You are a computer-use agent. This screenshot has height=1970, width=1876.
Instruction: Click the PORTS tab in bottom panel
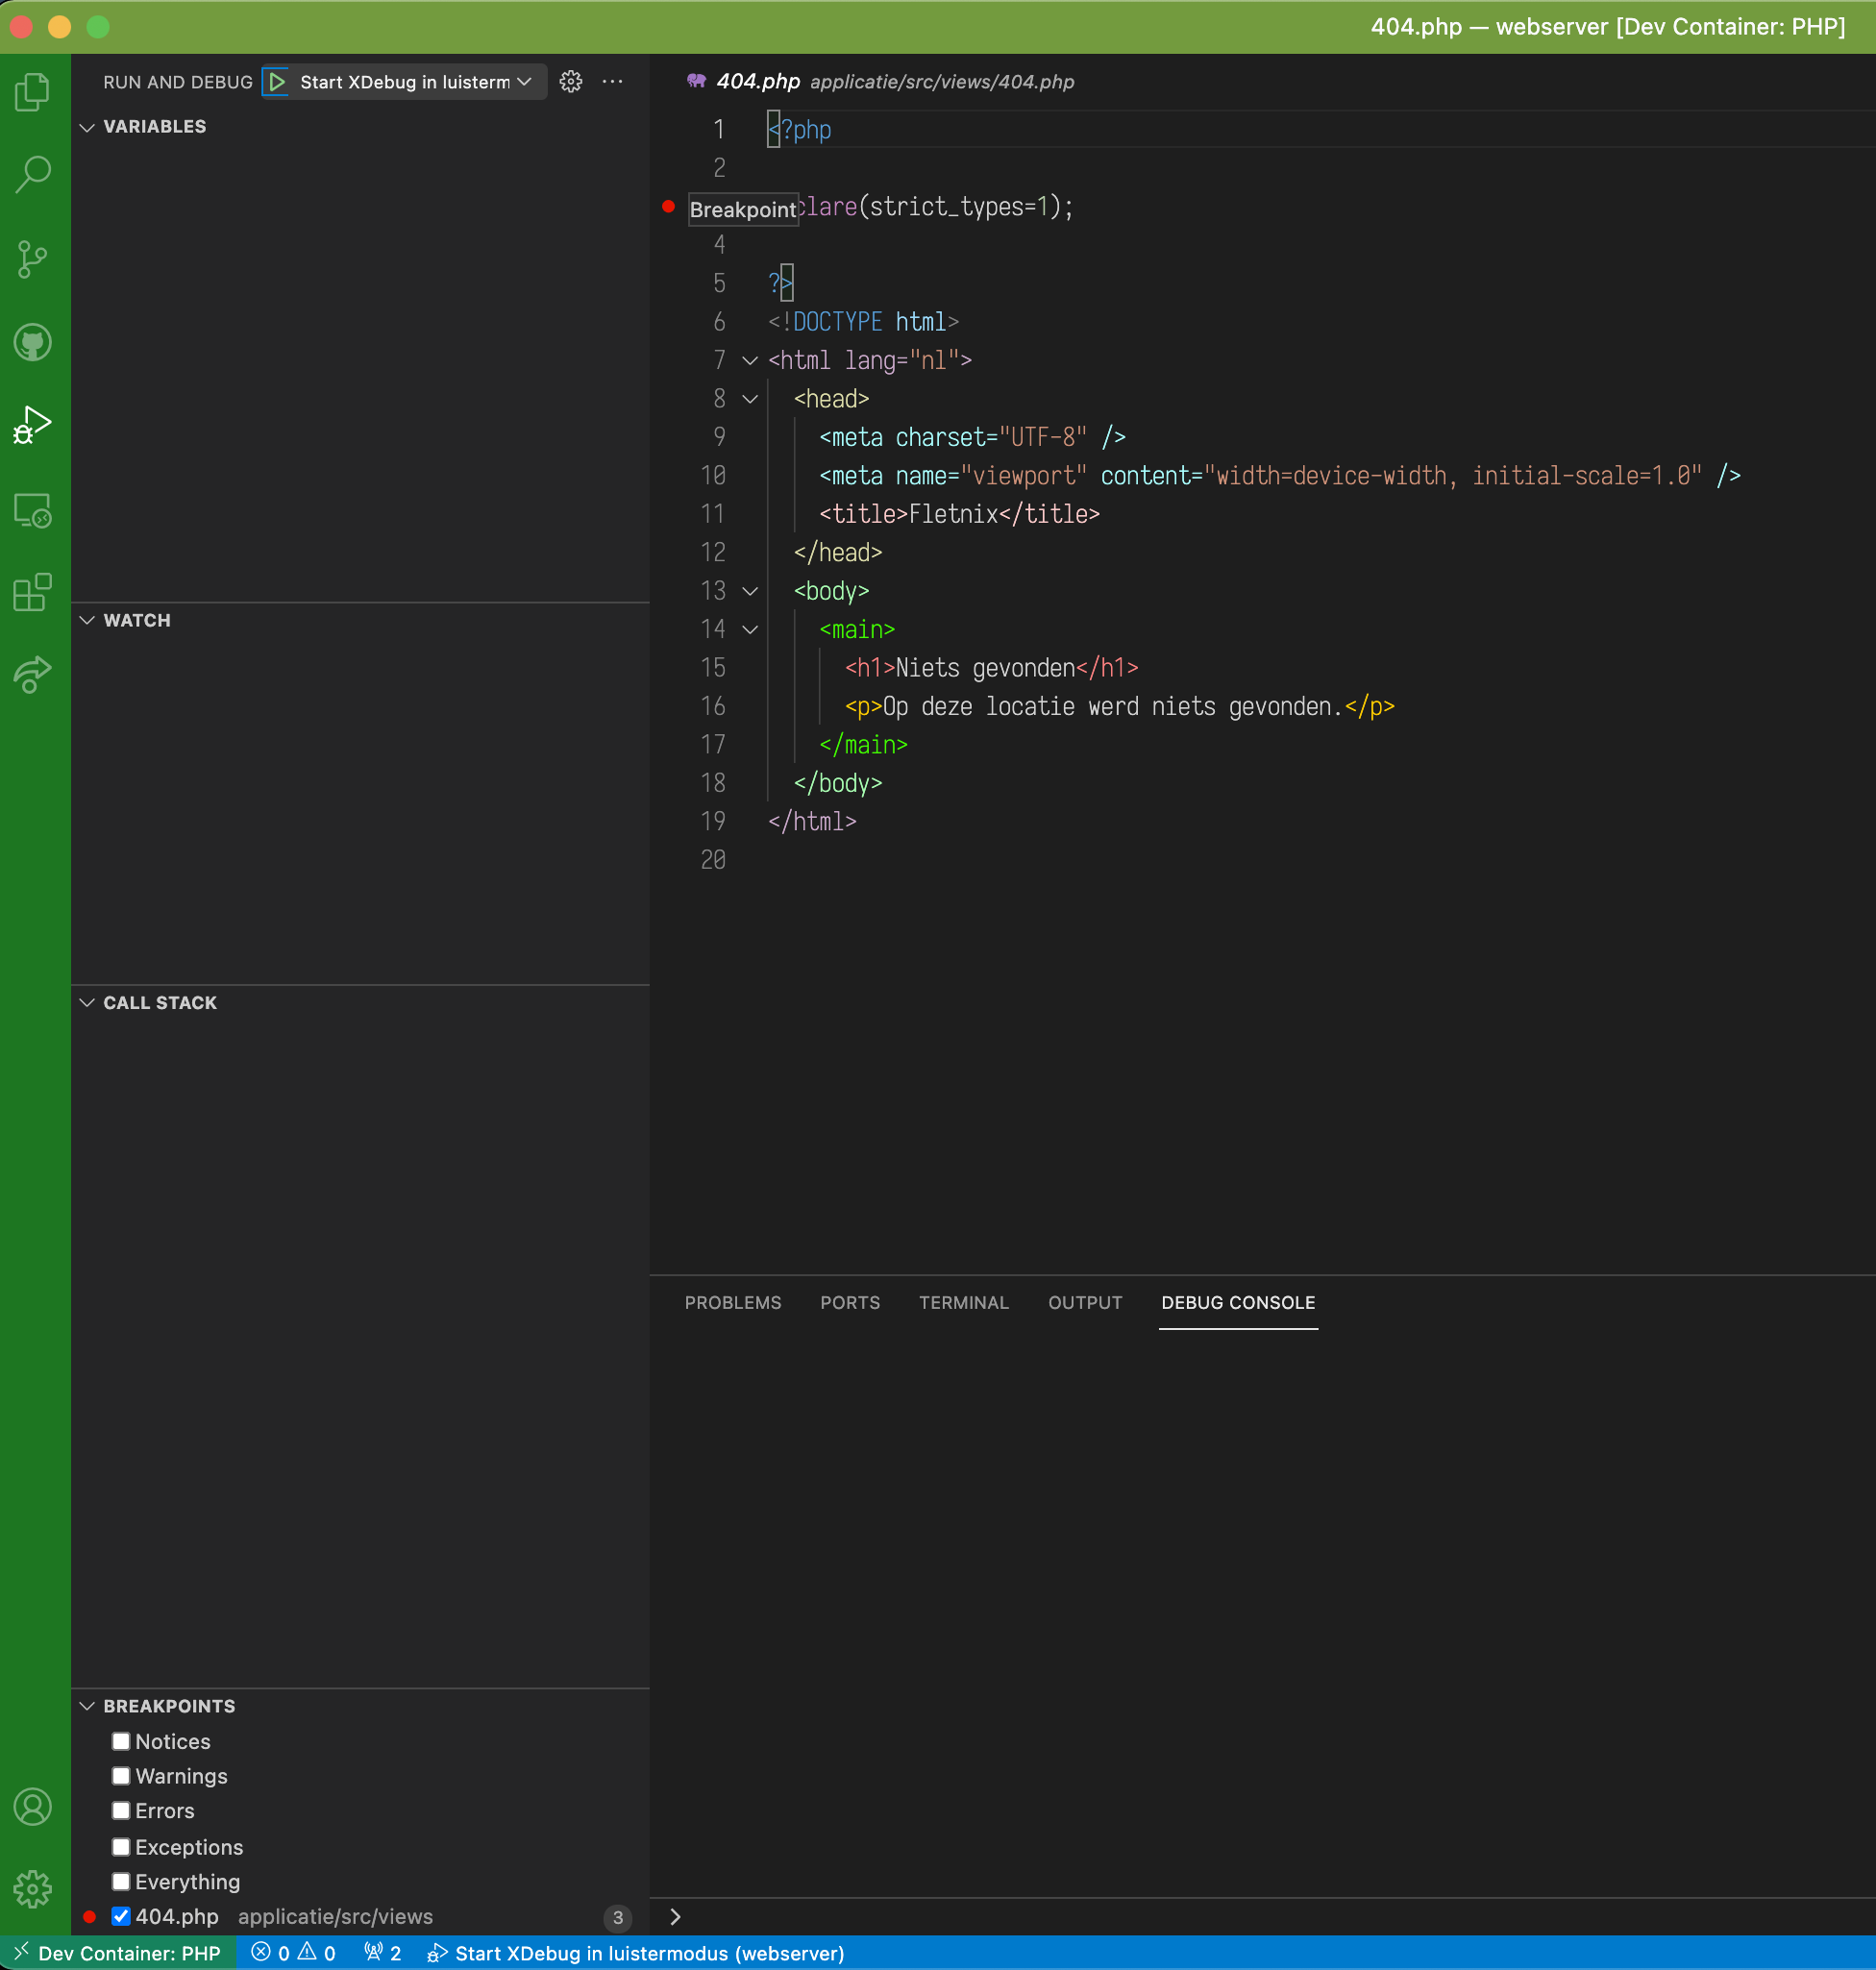850,1301
